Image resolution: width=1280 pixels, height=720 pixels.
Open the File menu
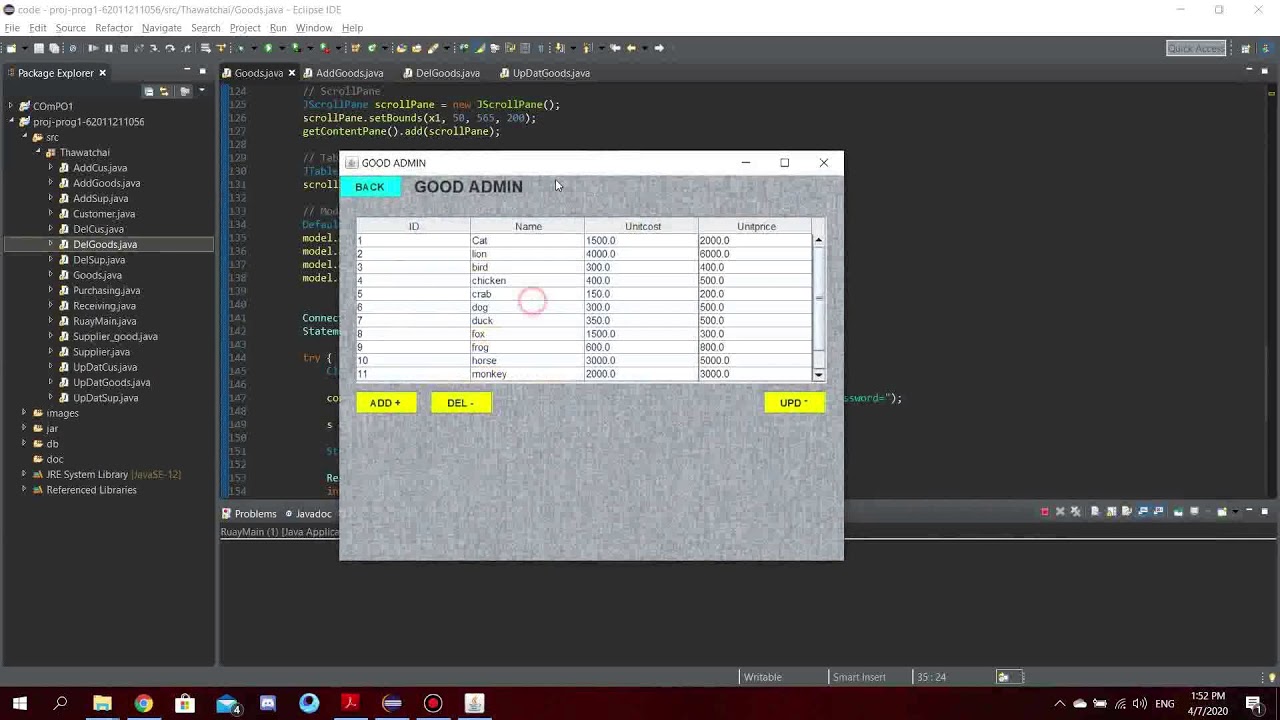12,28
